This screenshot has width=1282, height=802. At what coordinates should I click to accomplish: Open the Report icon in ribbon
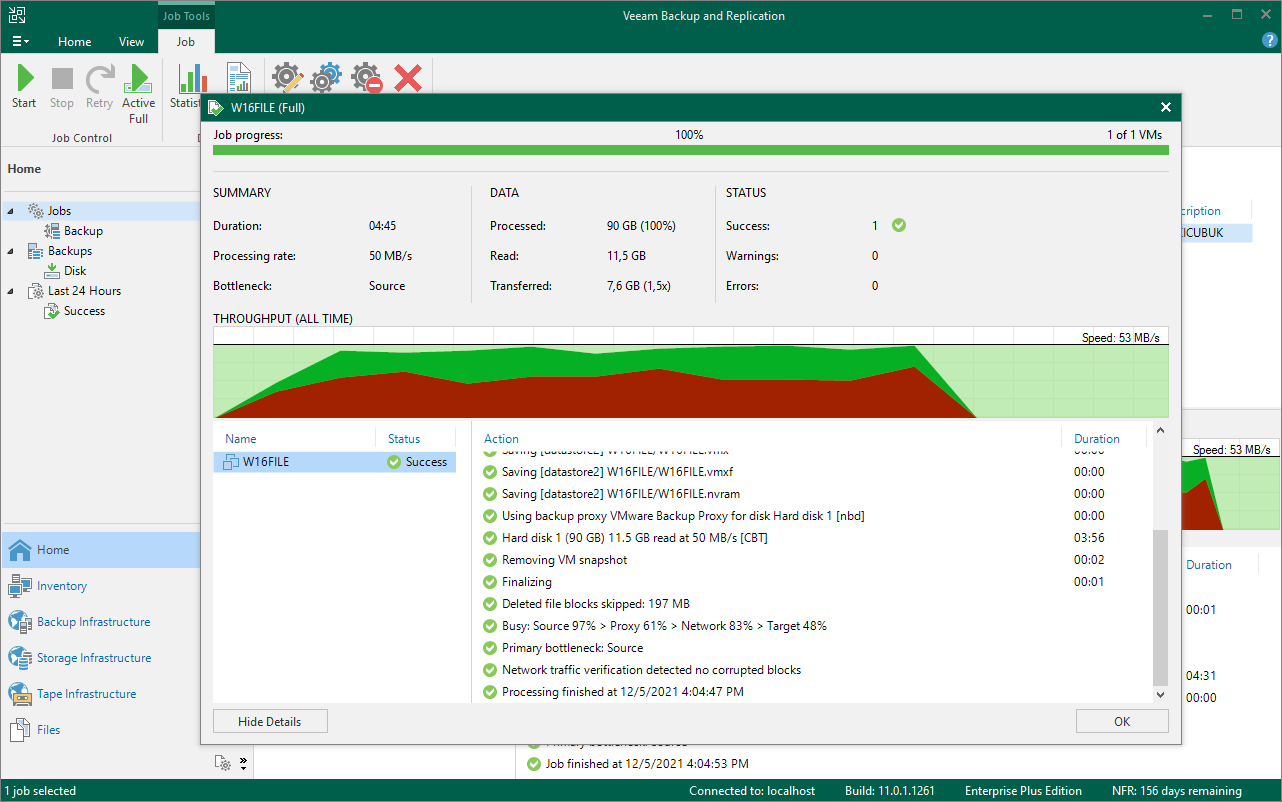[239, 78]
